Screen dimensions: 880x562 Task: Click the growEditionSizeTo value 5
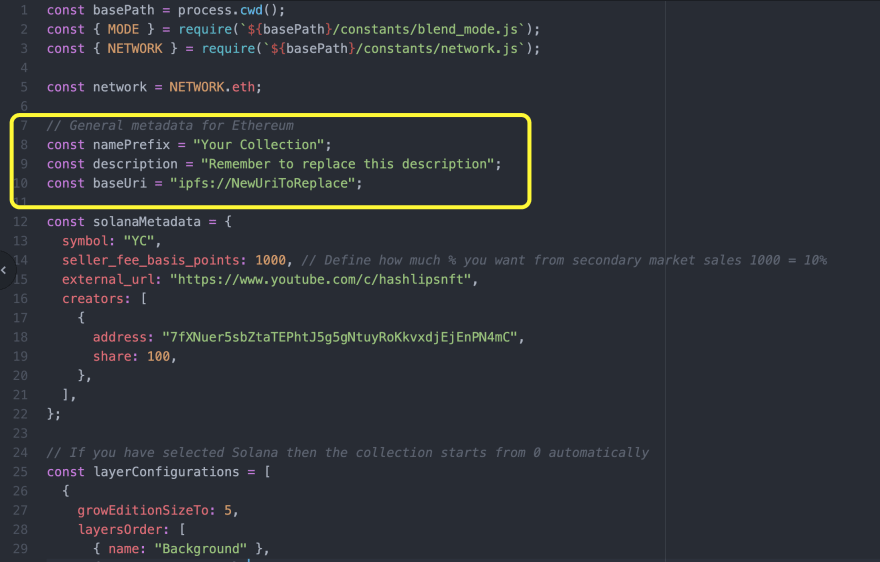[228, 510]
